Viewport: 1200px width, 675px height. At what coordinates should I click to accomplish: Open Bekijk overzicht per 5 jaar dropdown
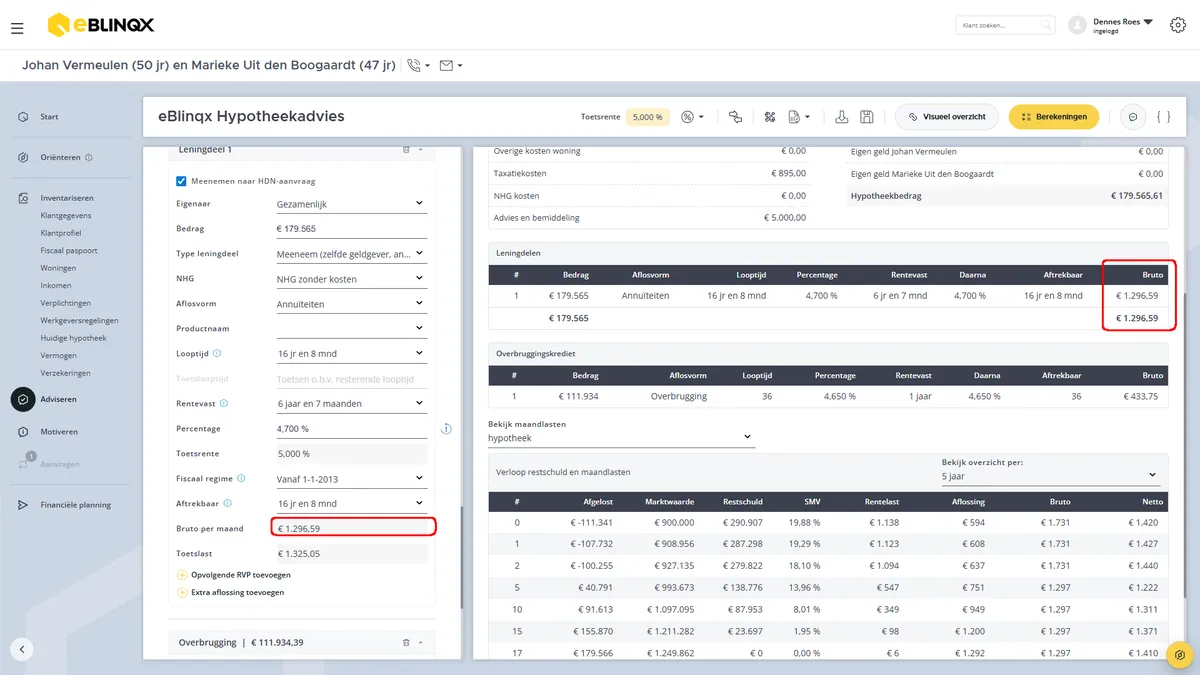click(1050, 476)
